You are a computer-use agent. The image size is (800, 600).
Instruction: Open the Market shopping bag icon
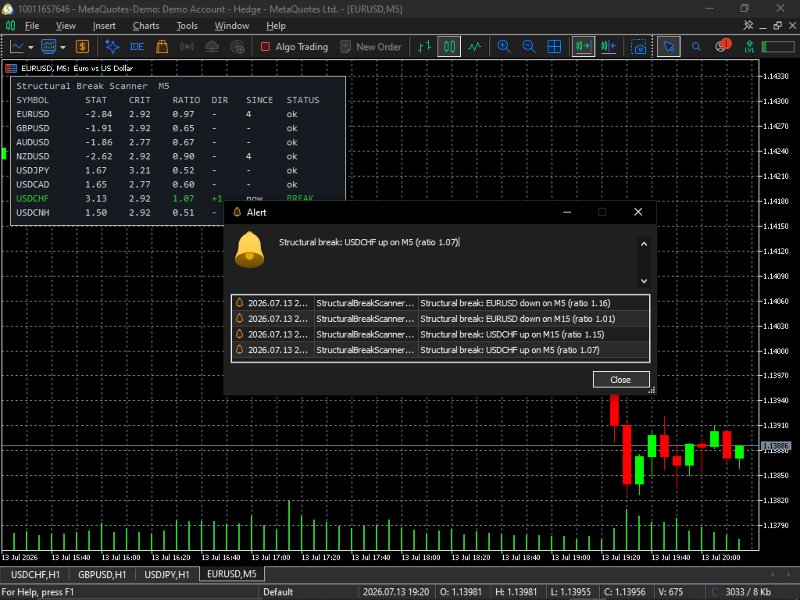coord(162,46)
